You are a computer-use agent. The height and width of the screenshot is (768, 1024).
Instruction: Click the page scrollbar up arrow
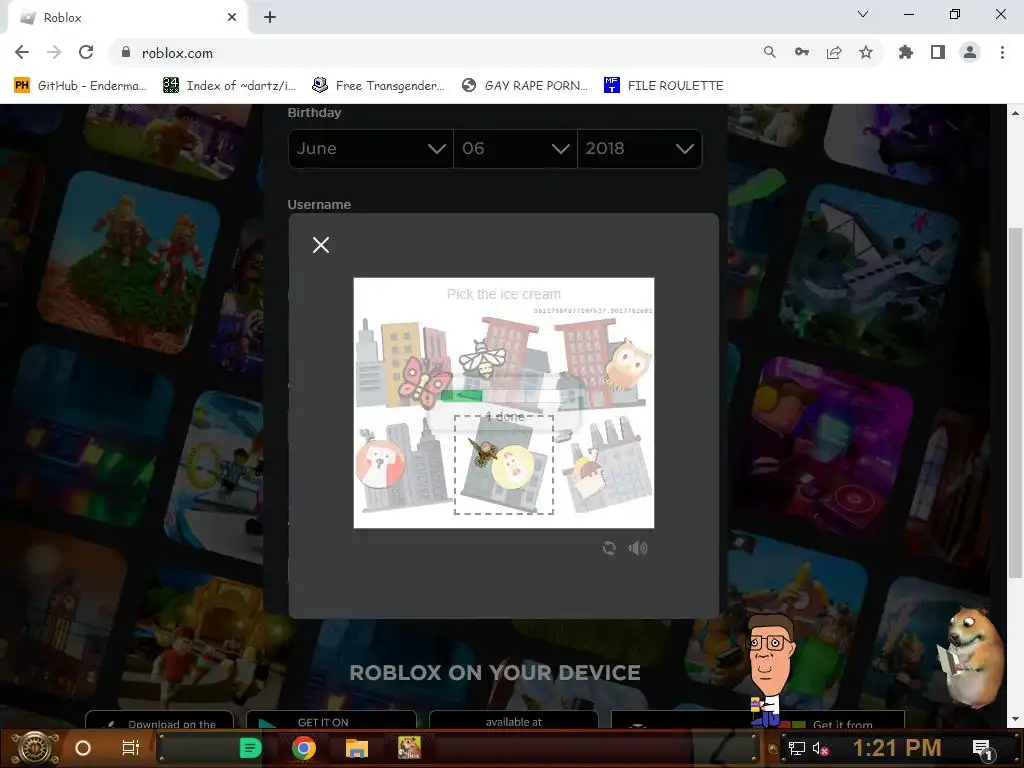tap(1015, 112)
